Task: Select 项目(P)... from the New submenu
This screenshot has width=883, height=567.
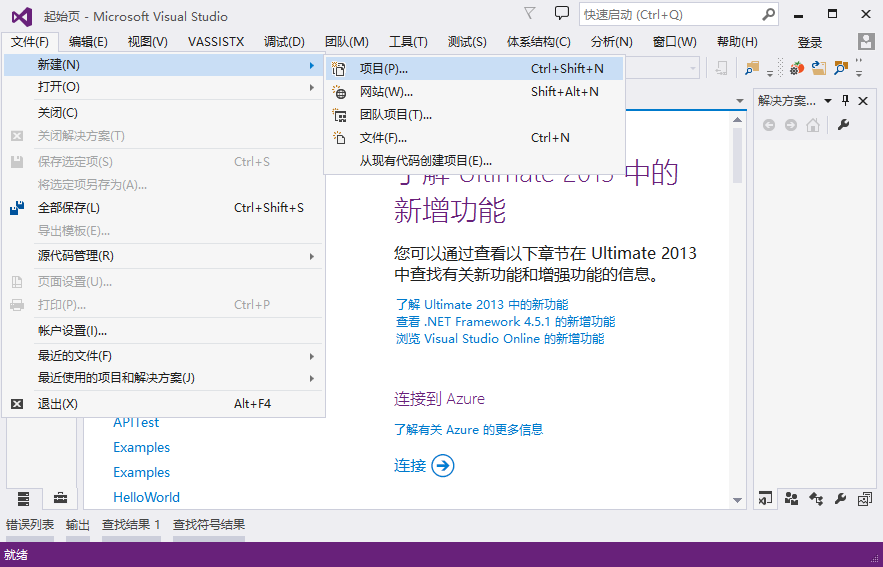Action: coord(383,69)
